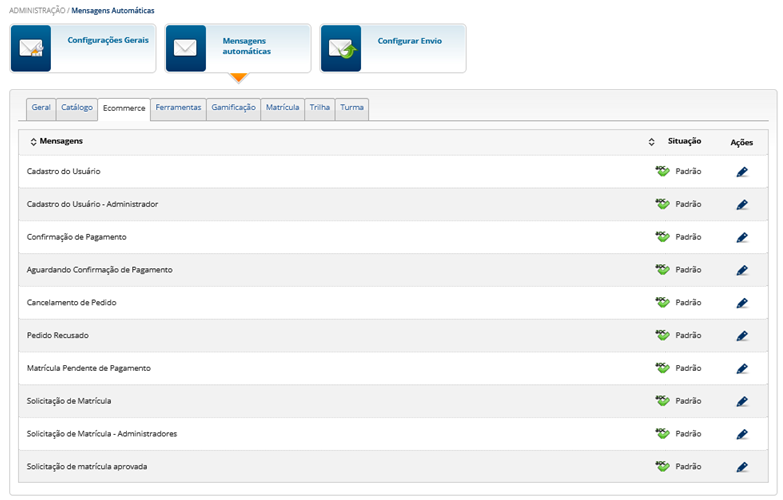
Task: Sort by Situação column arrows
Action: [652, 142]
